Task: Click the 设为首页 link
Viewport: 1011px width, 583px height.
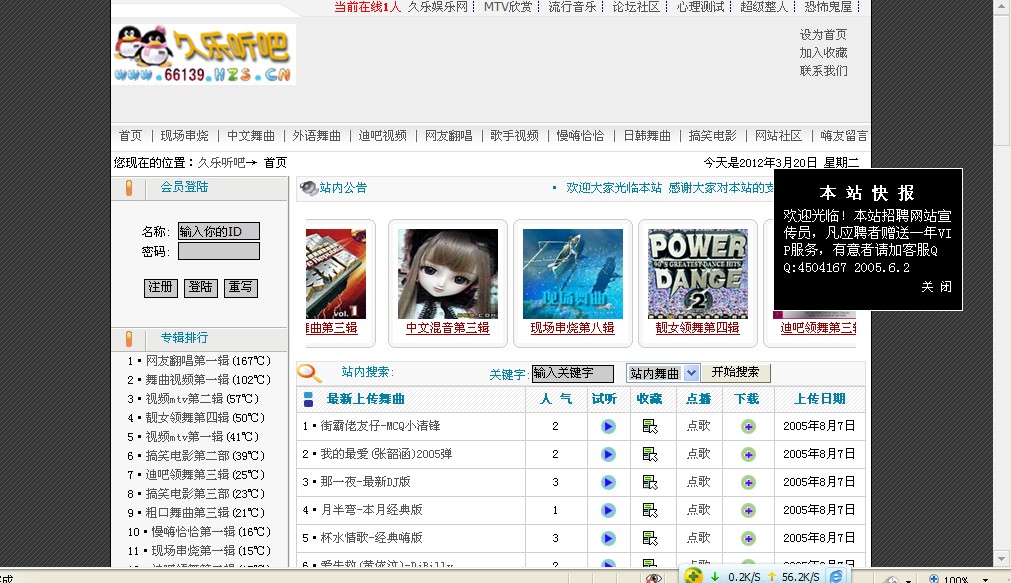Action: point(823,34)
